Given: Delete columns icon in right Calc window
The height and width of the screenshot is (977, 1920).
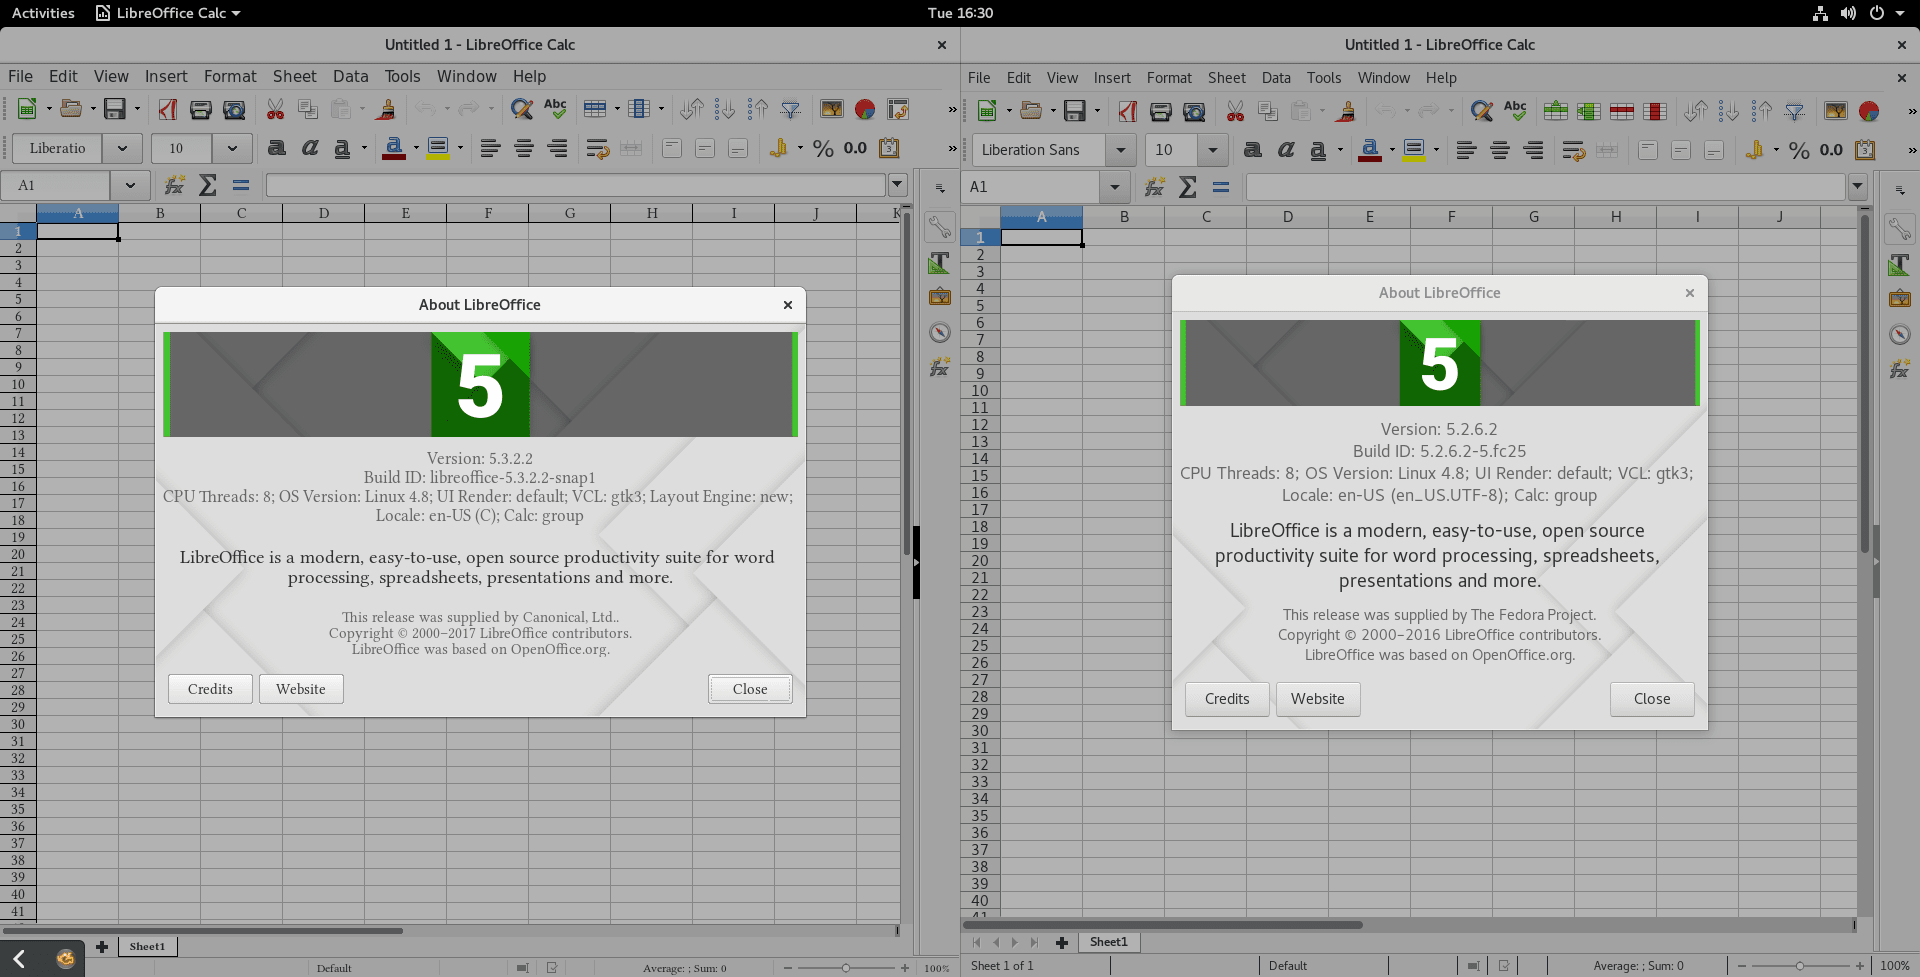Looking at the screenshot, I should (x=1655, y=111).
